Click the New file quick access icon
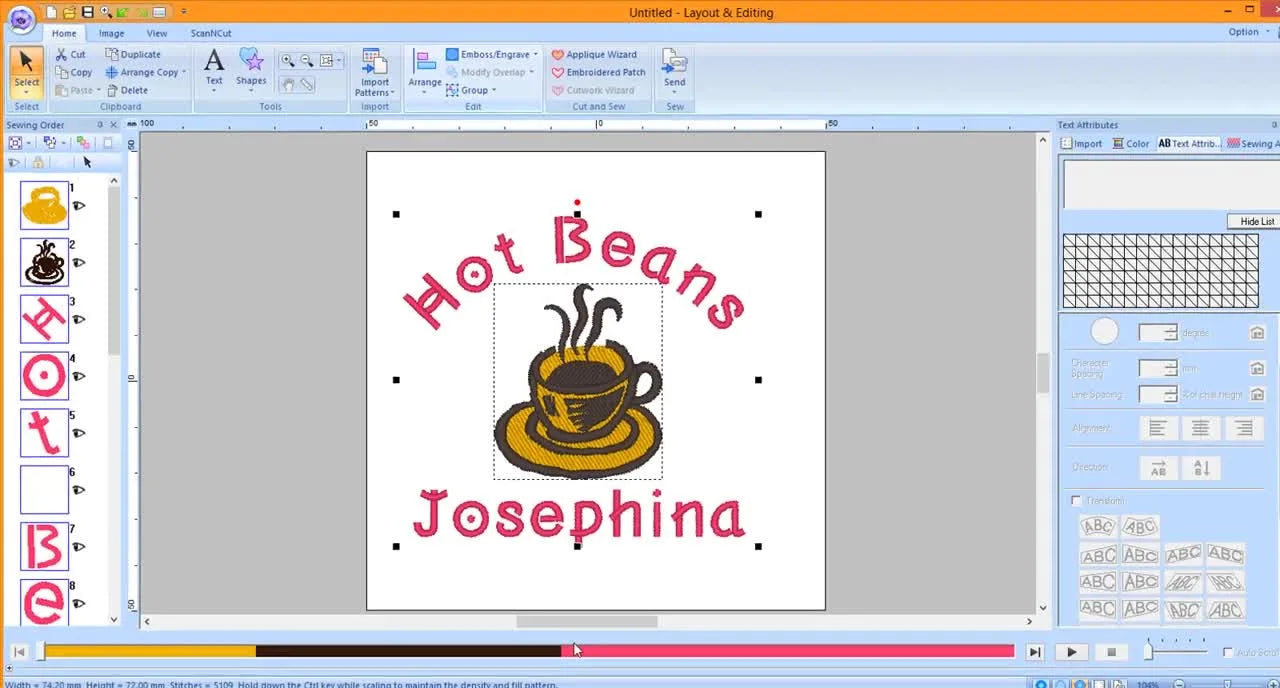This screenshot has height=688, width=1280. (x=51, y=12)
